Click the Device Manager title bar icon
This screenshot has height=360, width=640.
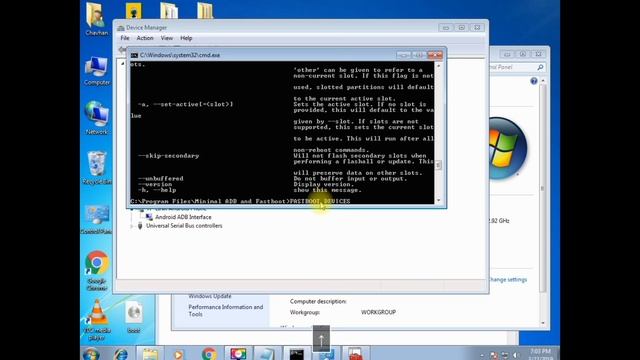coord(121,28)
